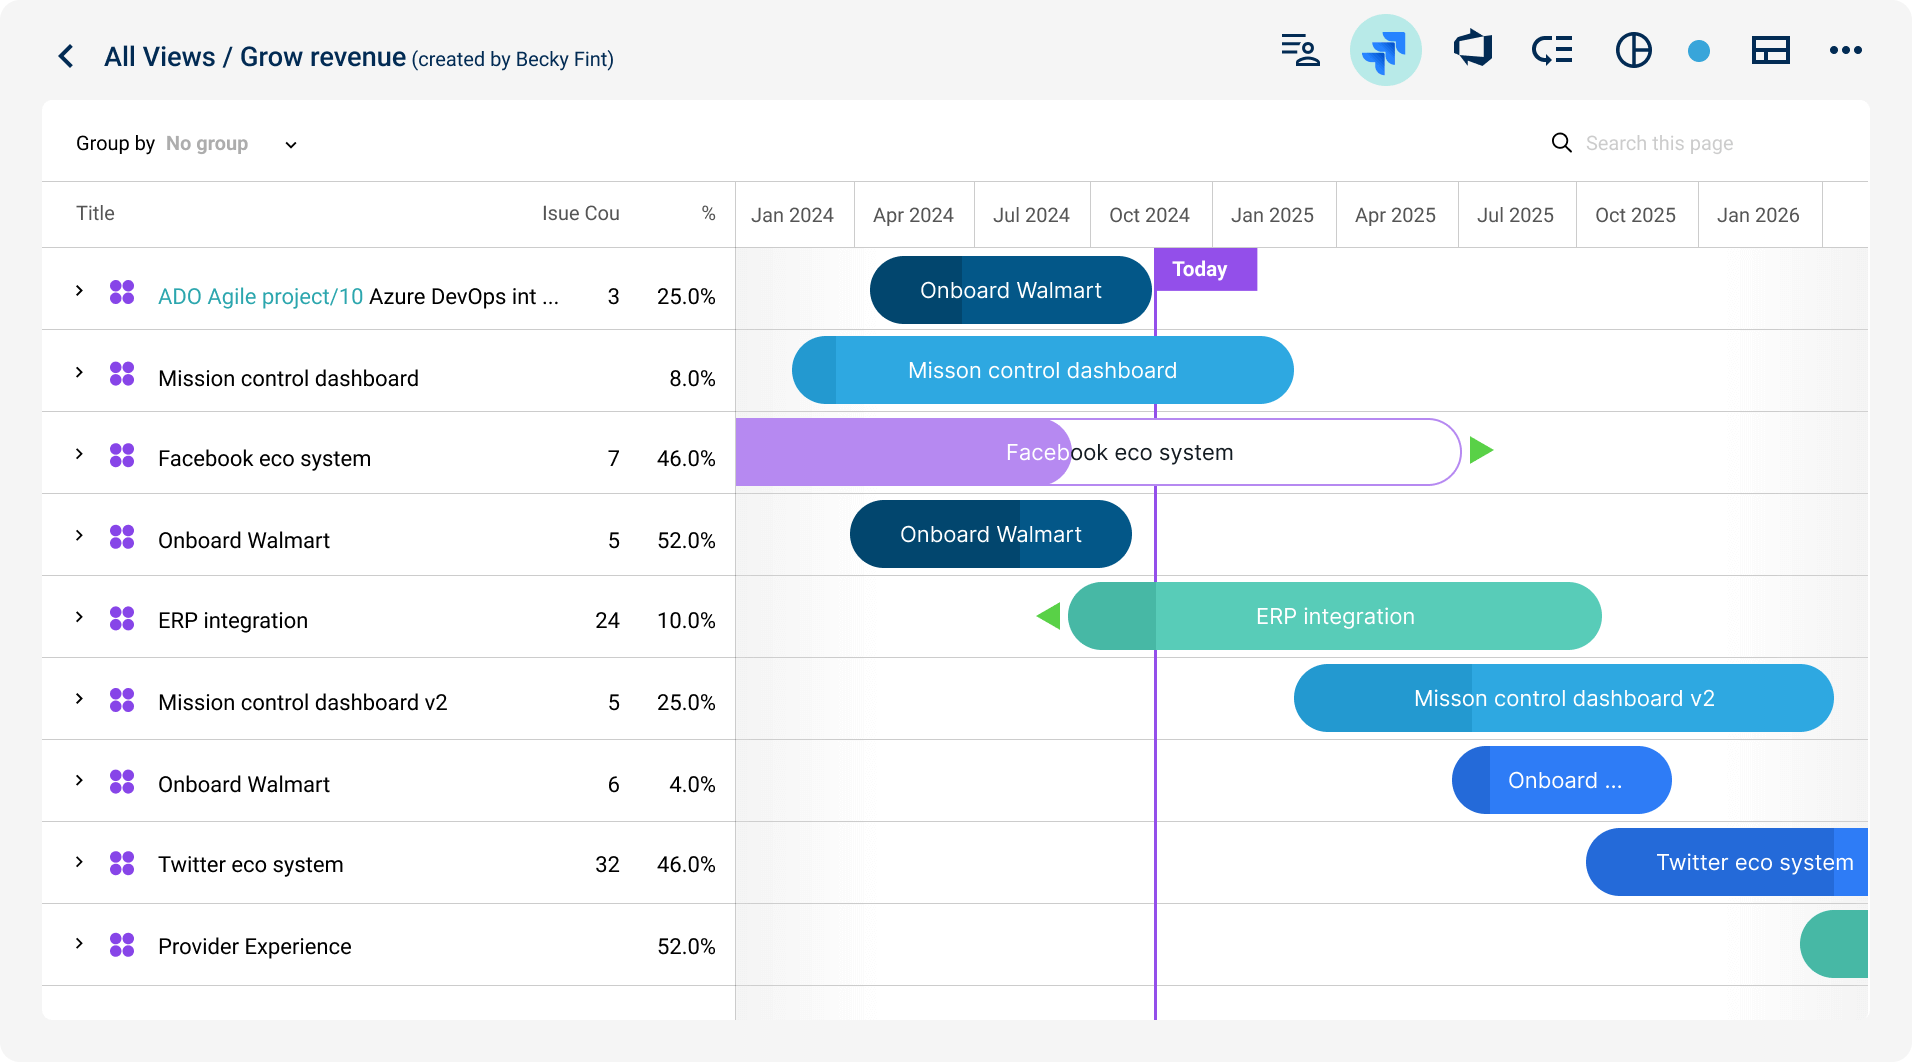Viewport: 1912px width, 1062px height.
Task: Click the blue status dot in toolbar
Action: point(1698,51)
